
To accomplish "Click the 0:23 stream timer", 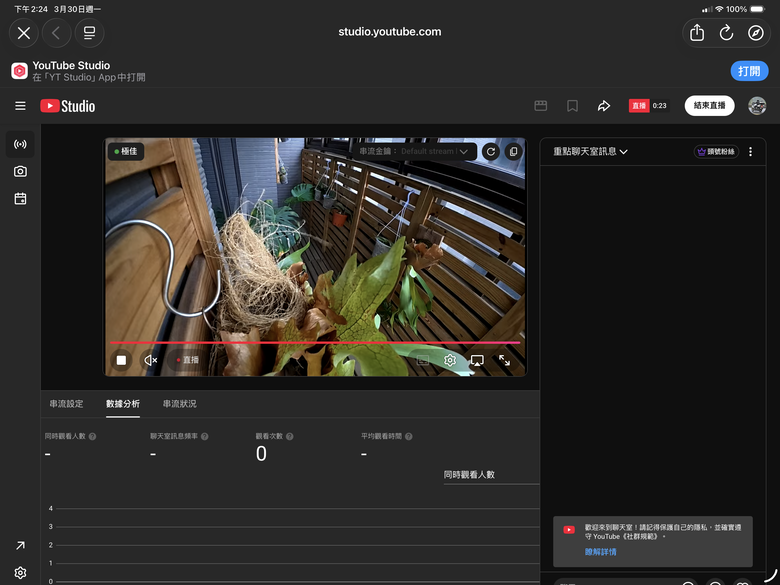I will pyautogui.click(x=660, y=106).
